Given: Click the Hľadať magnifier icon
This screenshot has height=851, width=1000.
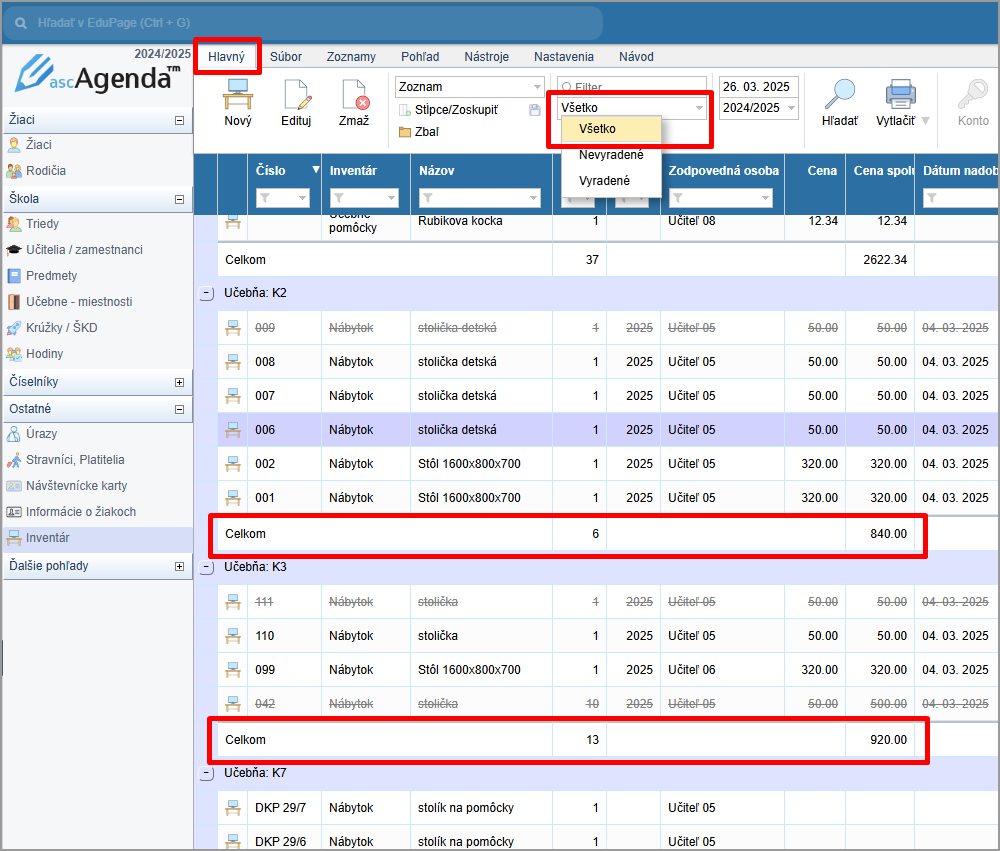Looking at the screenshot, I should [x=839, y=94].
